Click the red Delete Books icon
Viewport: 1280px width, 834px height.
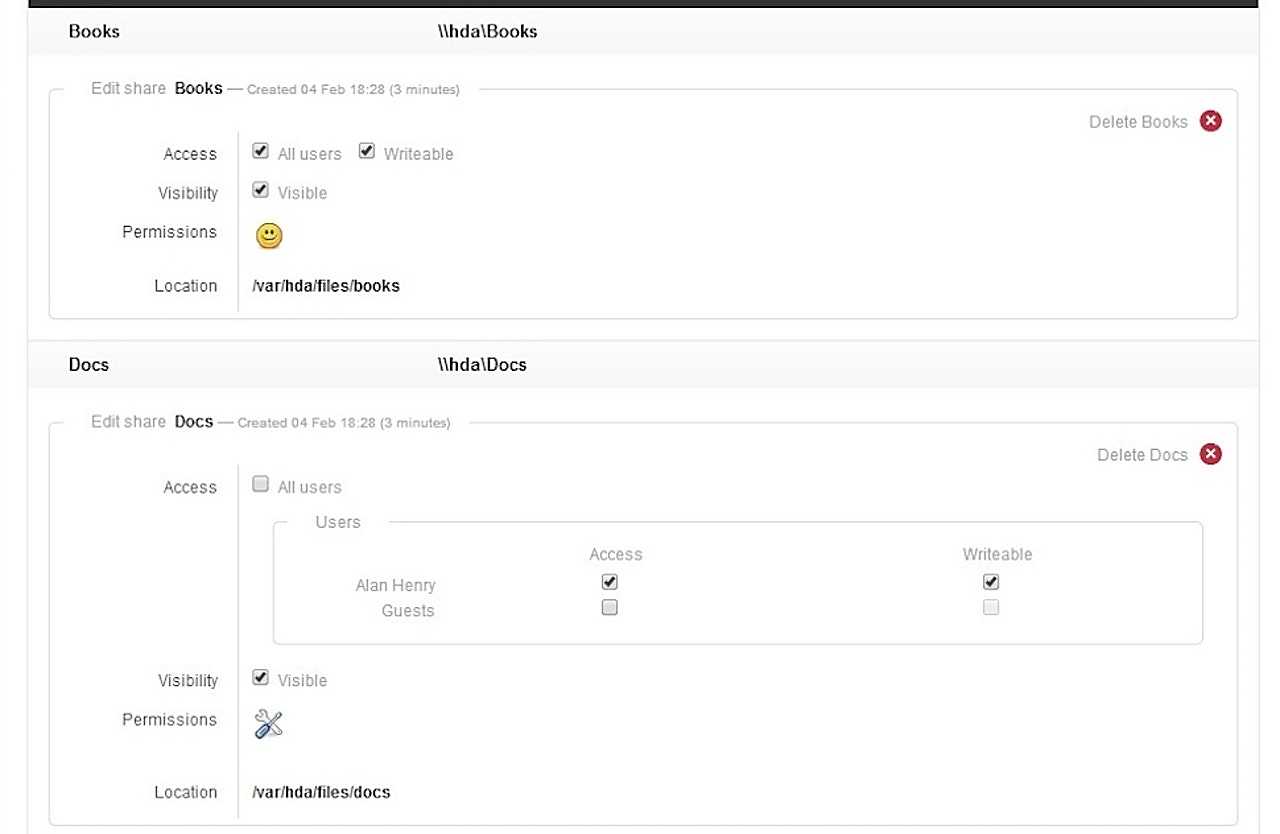1211,121
